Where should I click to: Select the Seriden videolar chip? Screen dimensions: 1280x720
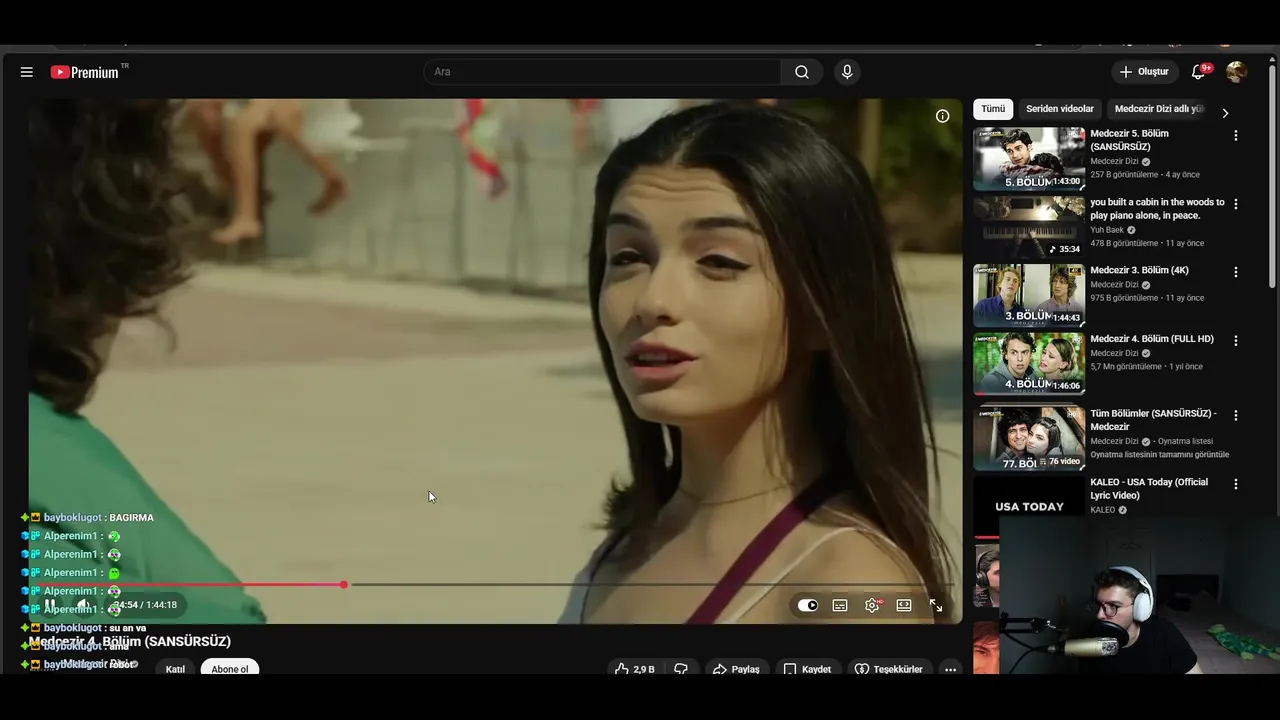(1060, 109)
